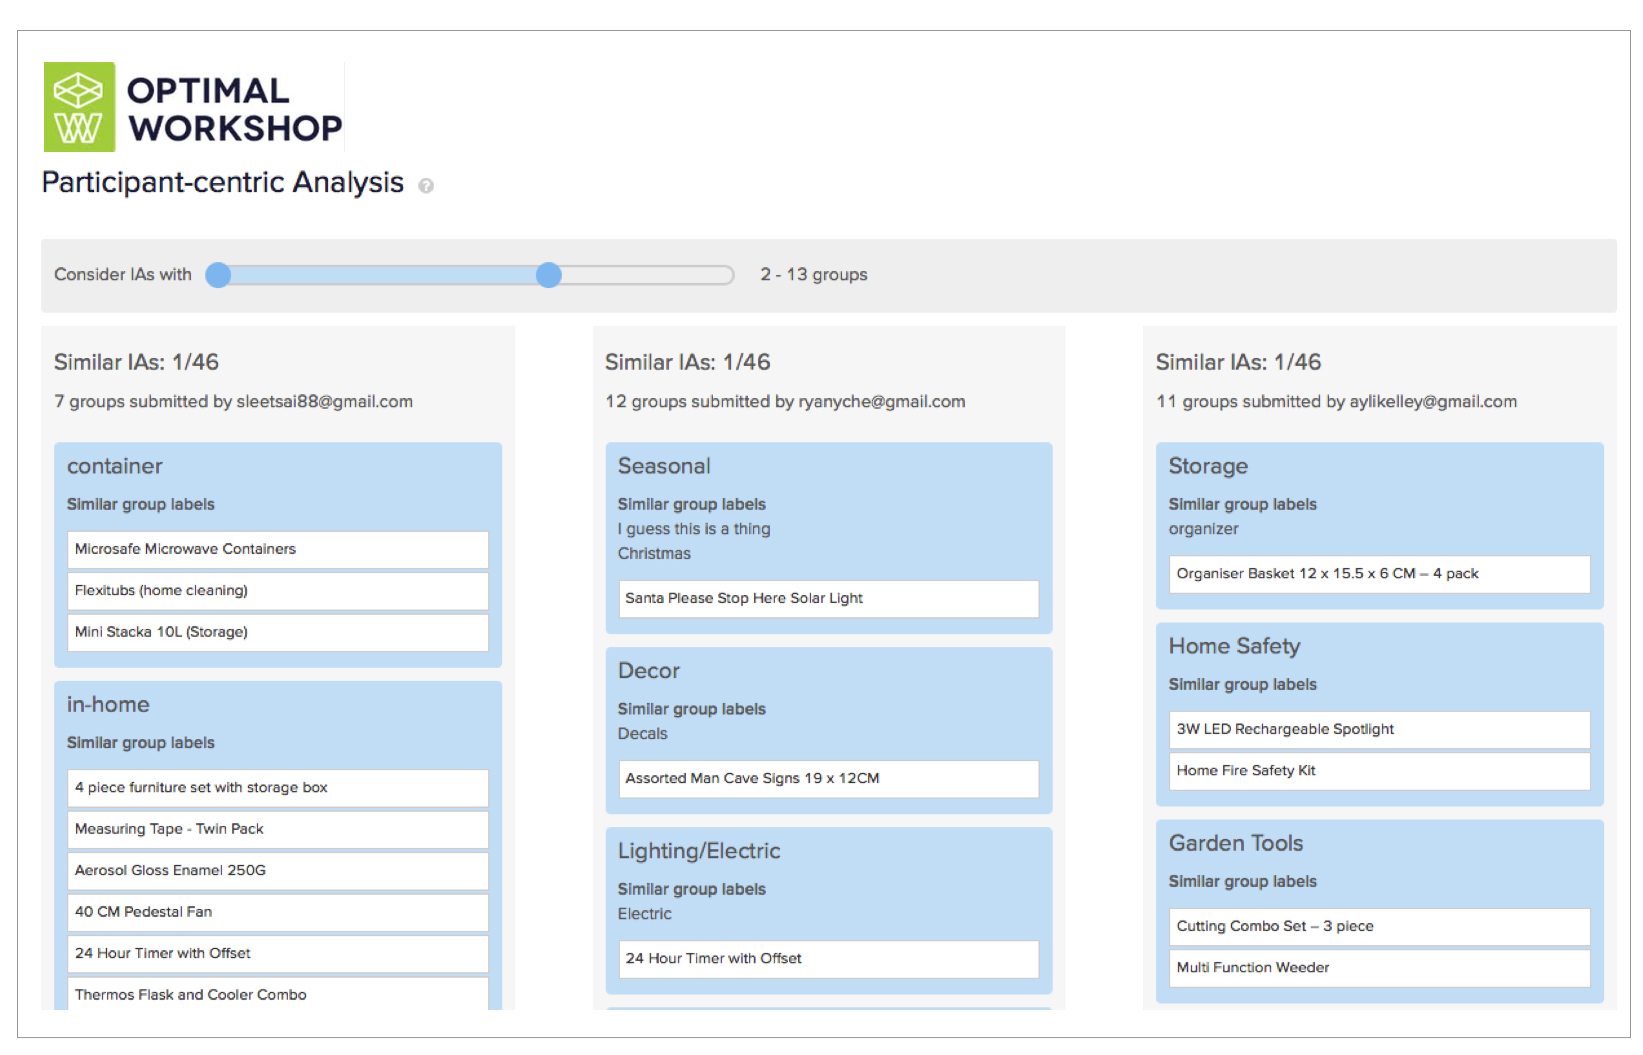Screen dimensions: 1643x1055
Task: Click the Optimal Workshop logo
Action: click(193, 107)
